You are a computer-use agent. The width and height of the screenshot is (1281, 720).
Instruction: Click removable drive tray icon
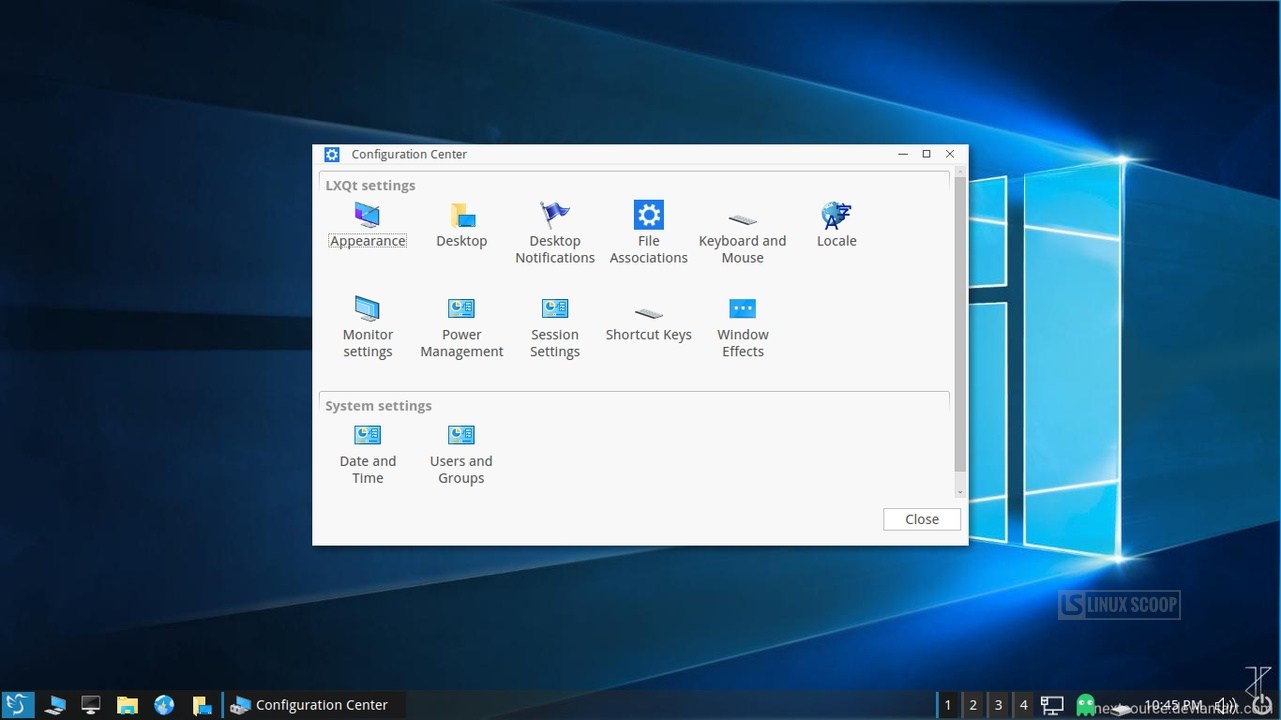[1120, 708]
